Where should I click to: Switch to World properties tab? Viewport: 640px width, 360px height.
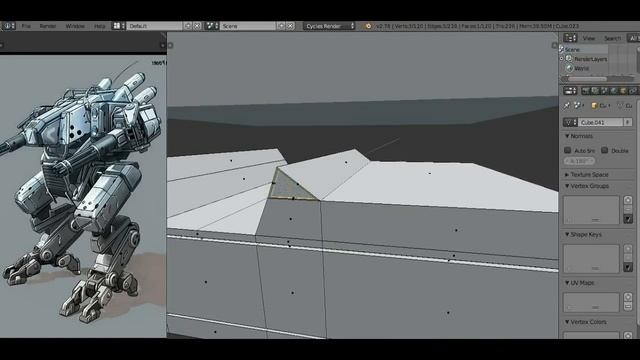pyautogui.click(x=614, y=91)
